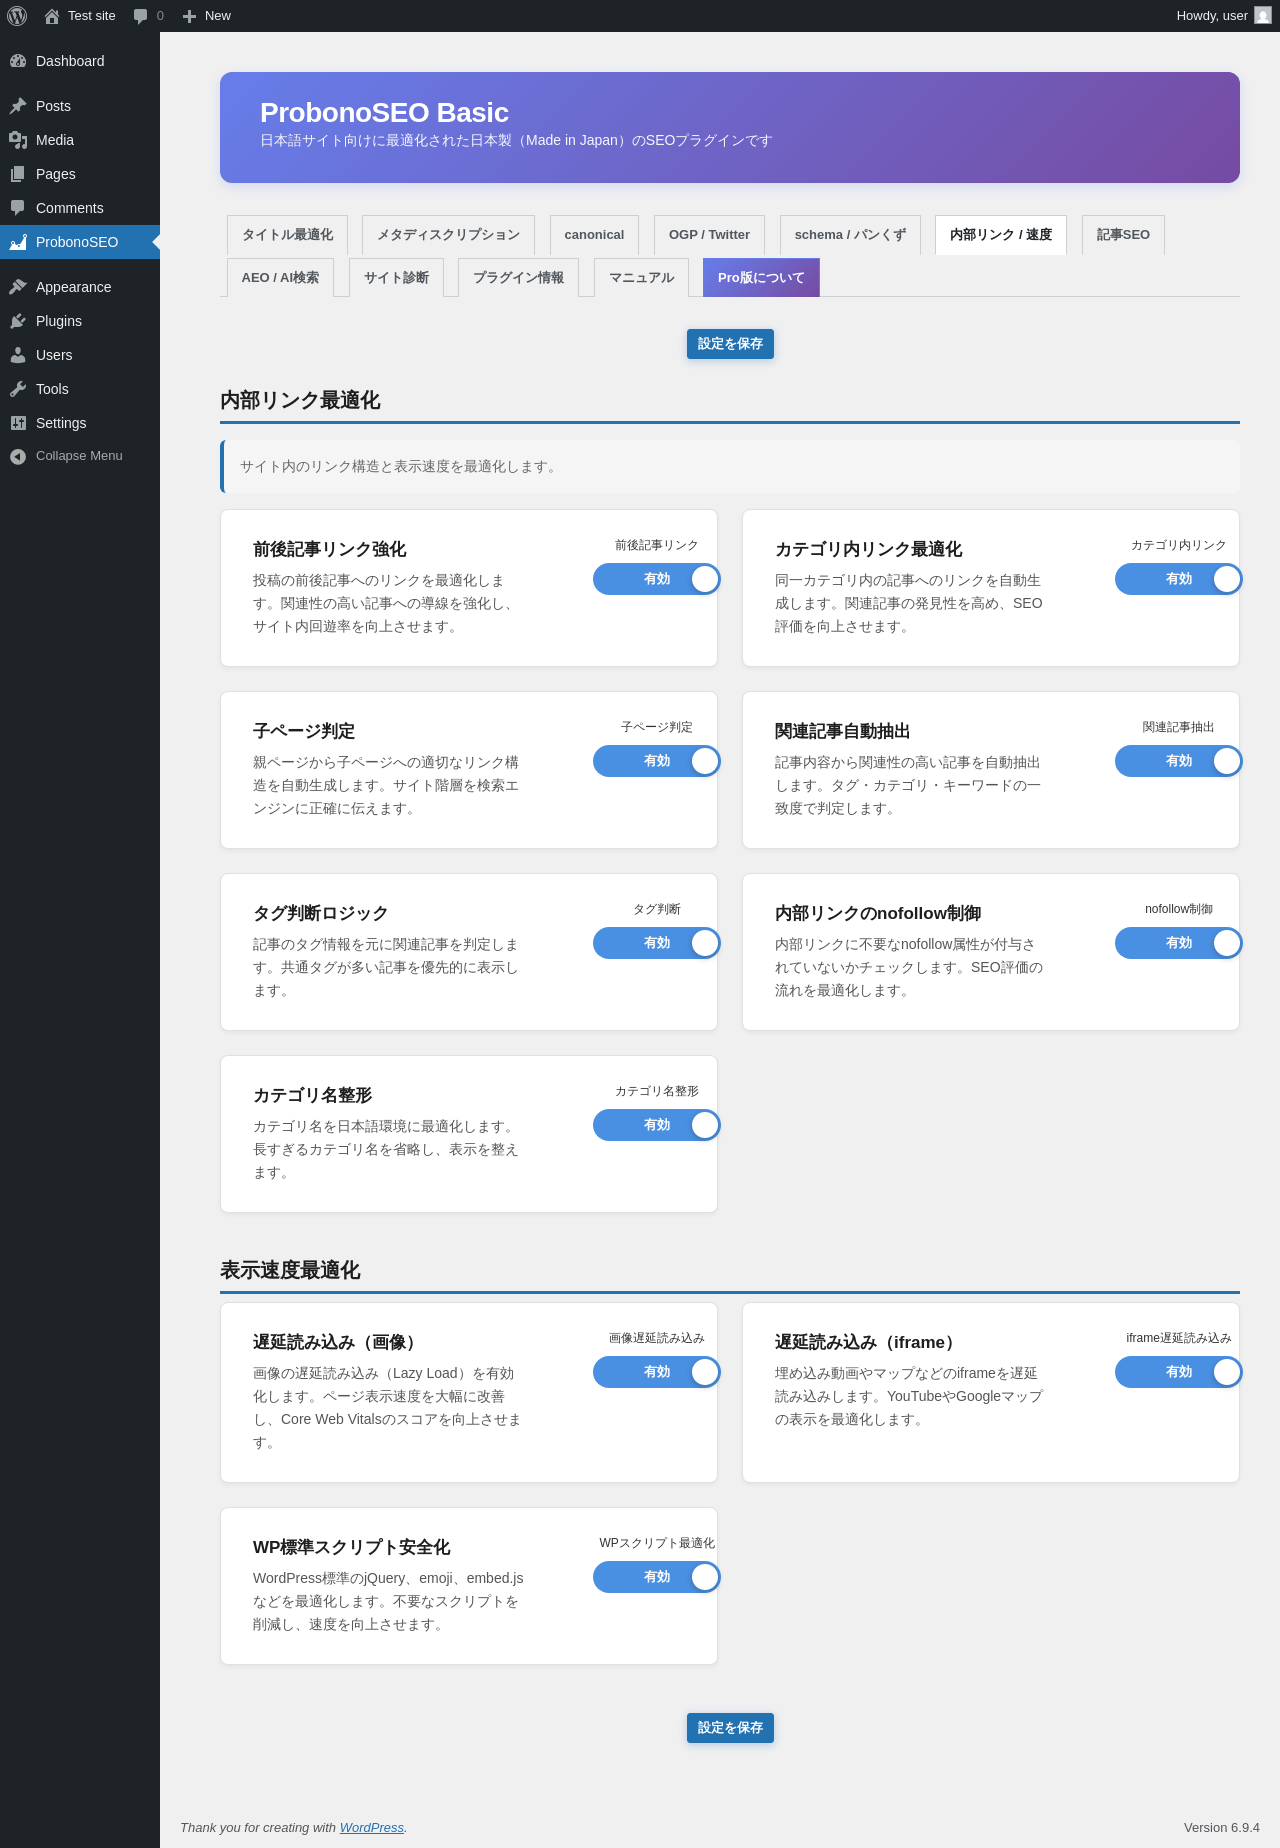
Task: Toggle the カテゴリ名整形 switch
Action: [657, 1125]
